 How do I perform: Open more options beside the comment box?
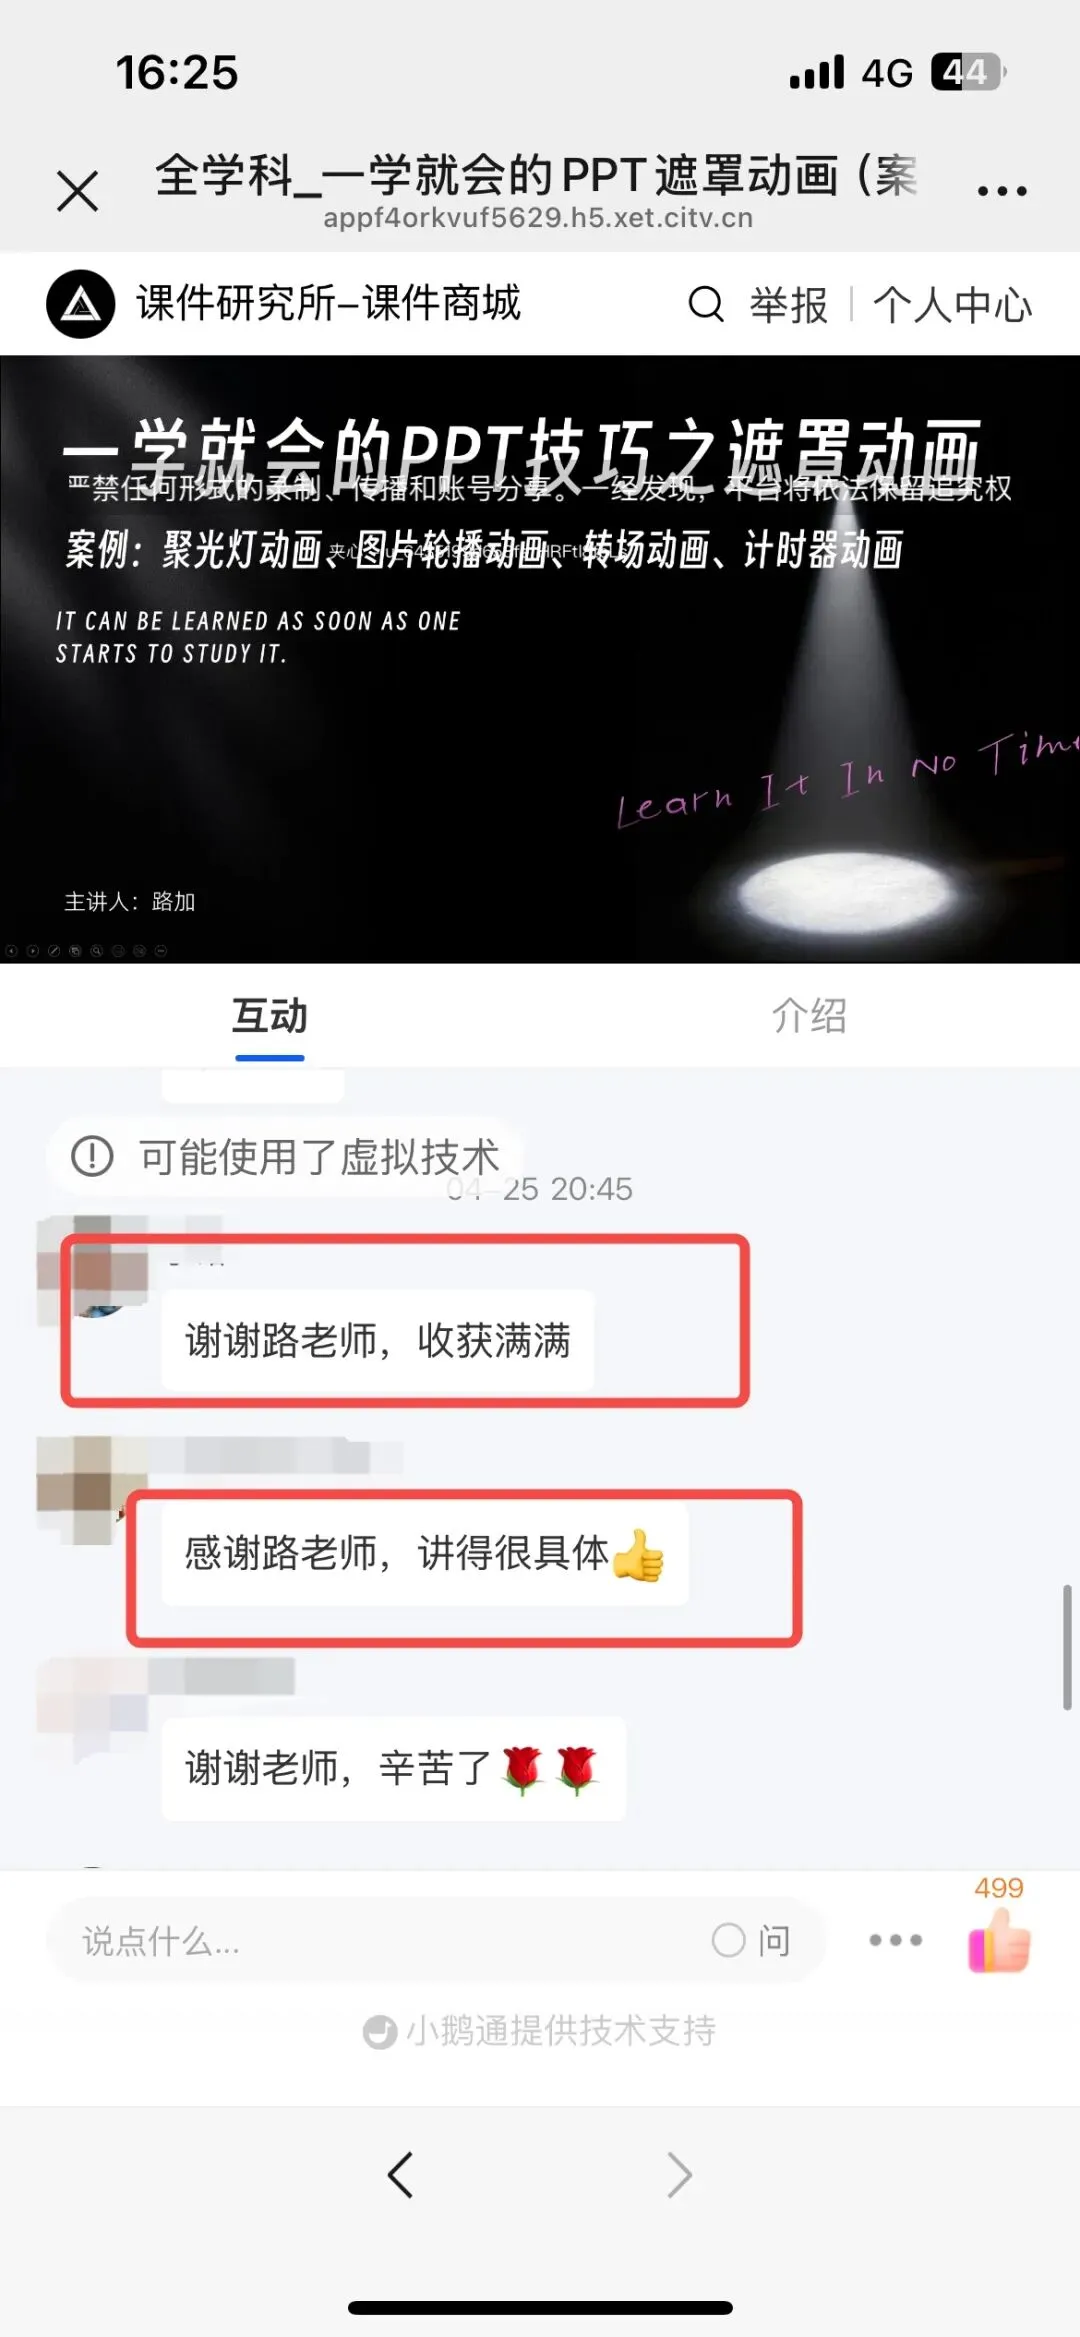(895, 1940)
